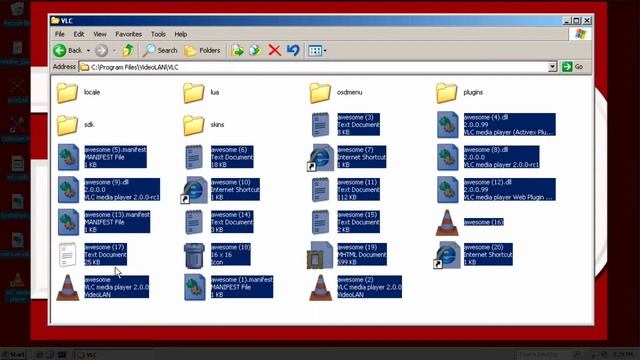Click the Windows flag logo in toolbar
640x360 pixels.
[580, 34]
